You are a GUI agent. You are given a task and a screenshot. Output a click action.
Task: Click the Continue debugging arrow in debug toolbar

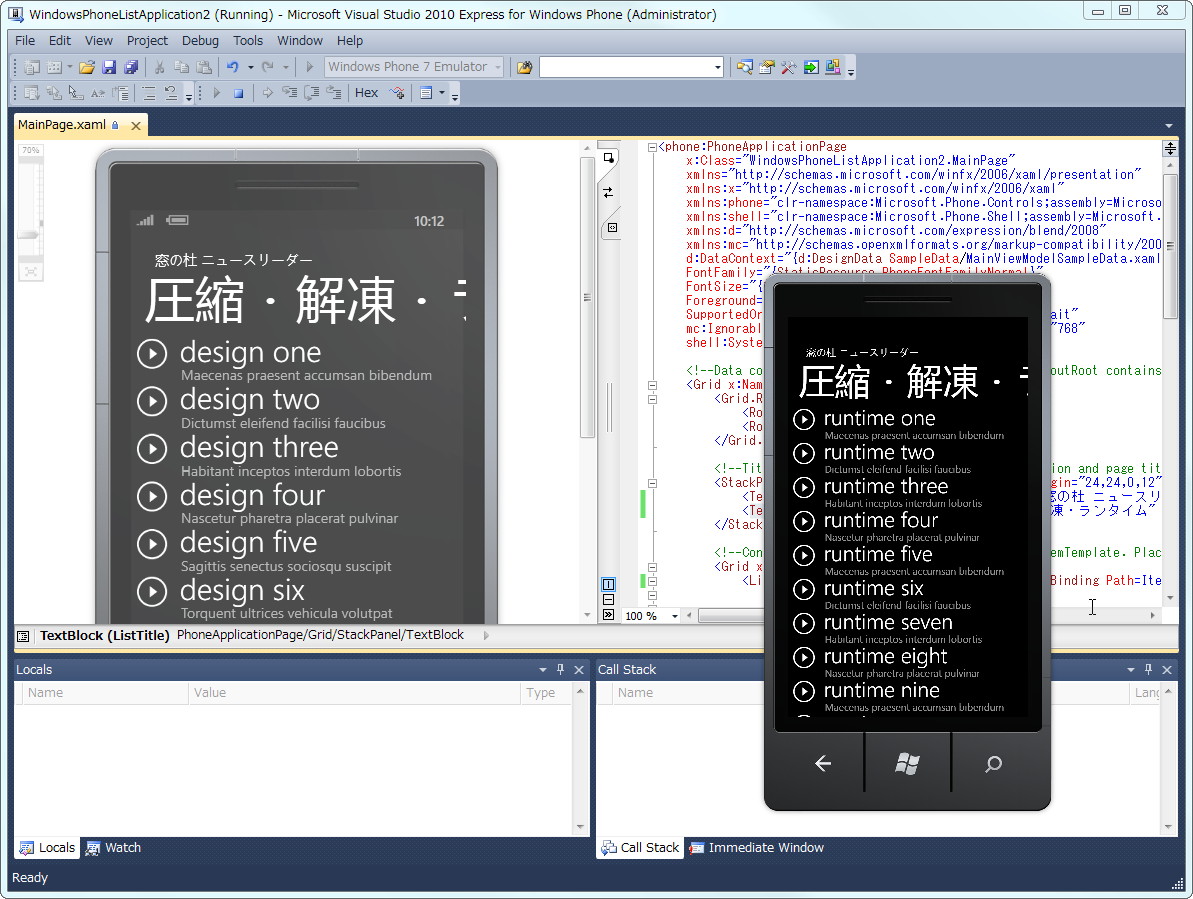pyautogui.click(x=216, y=93)
